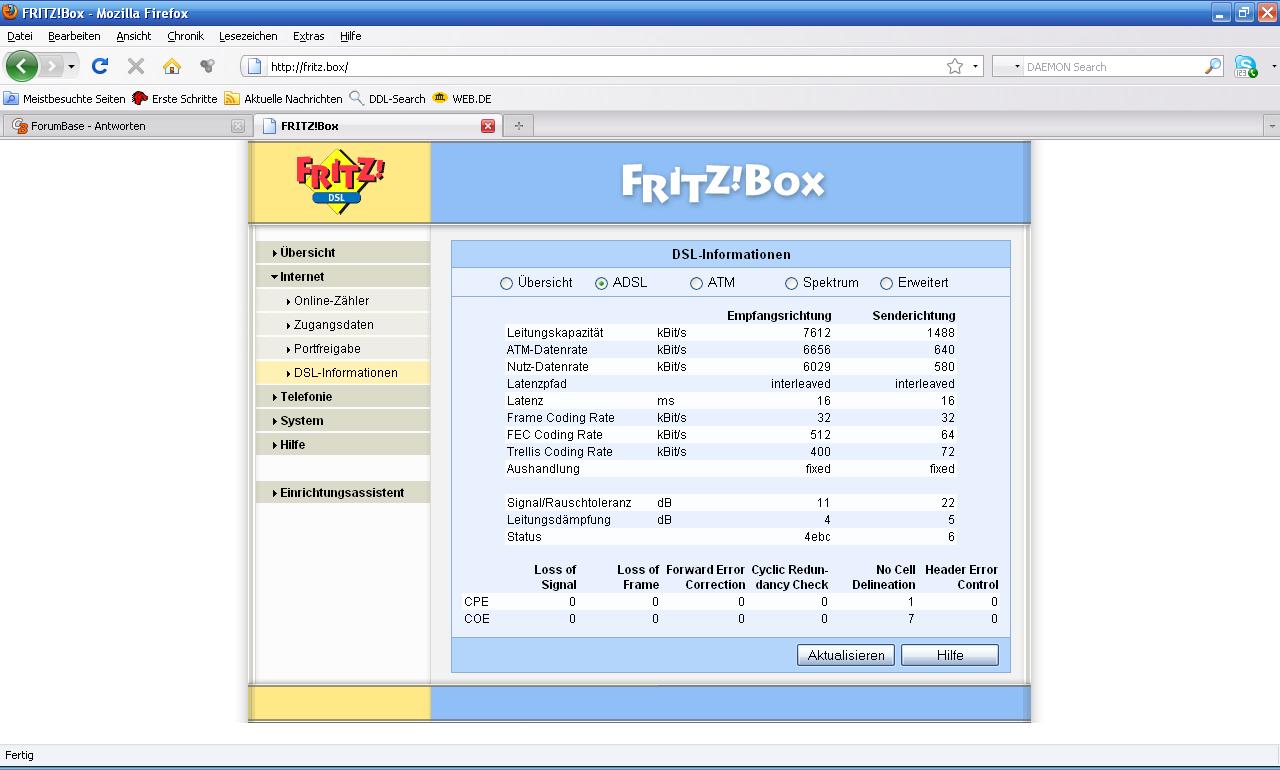Open the address bar history dropdown

point(976,67)
